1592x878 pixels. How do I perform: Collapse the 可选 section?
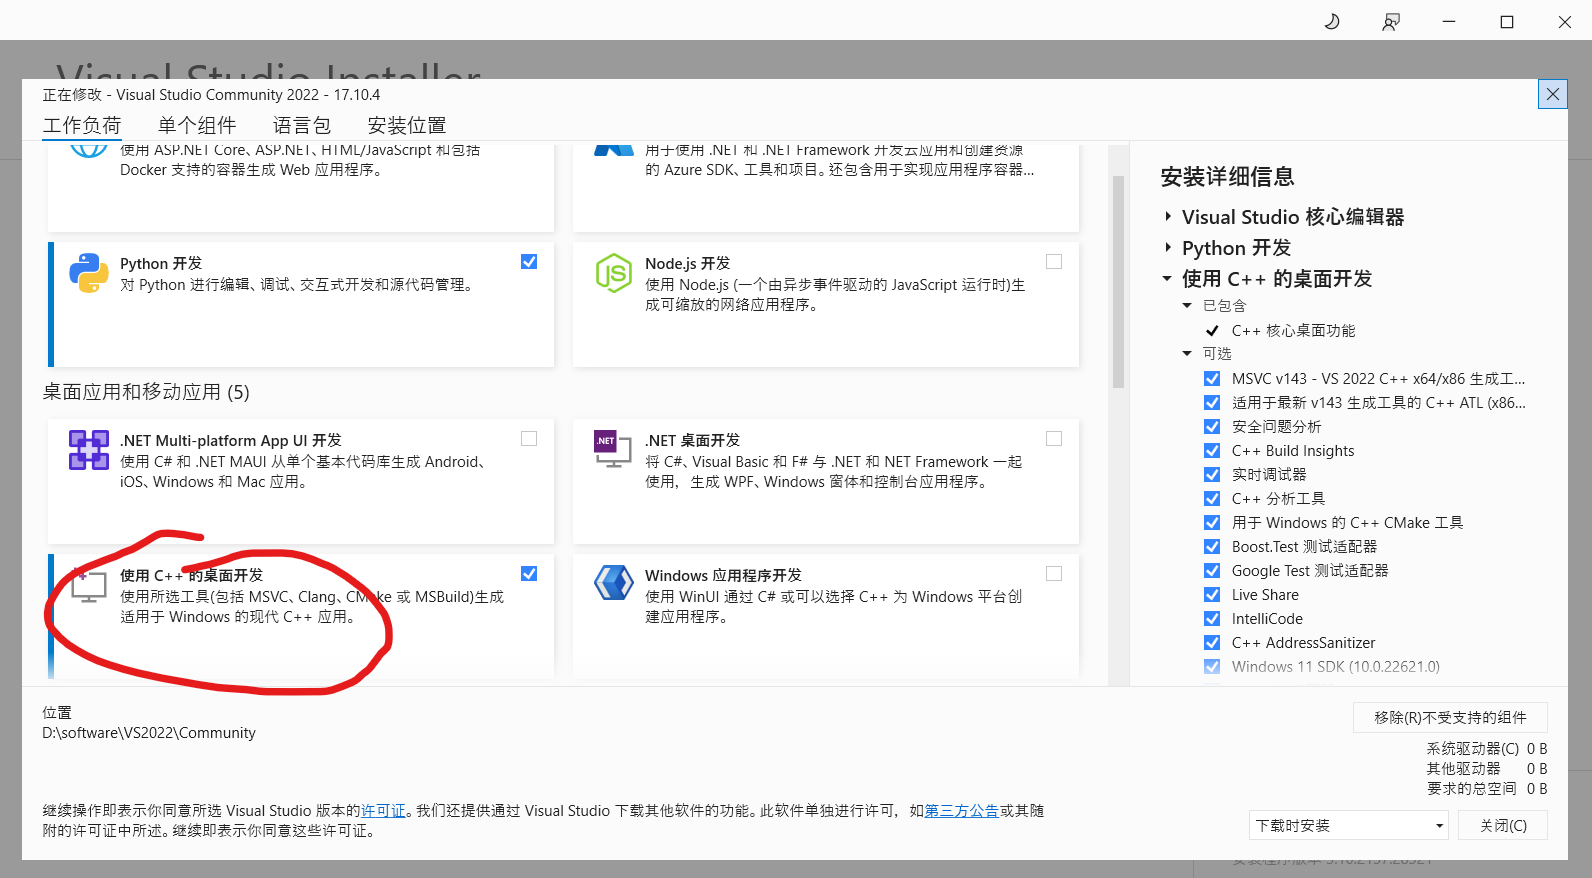(x=1187, y=354)
